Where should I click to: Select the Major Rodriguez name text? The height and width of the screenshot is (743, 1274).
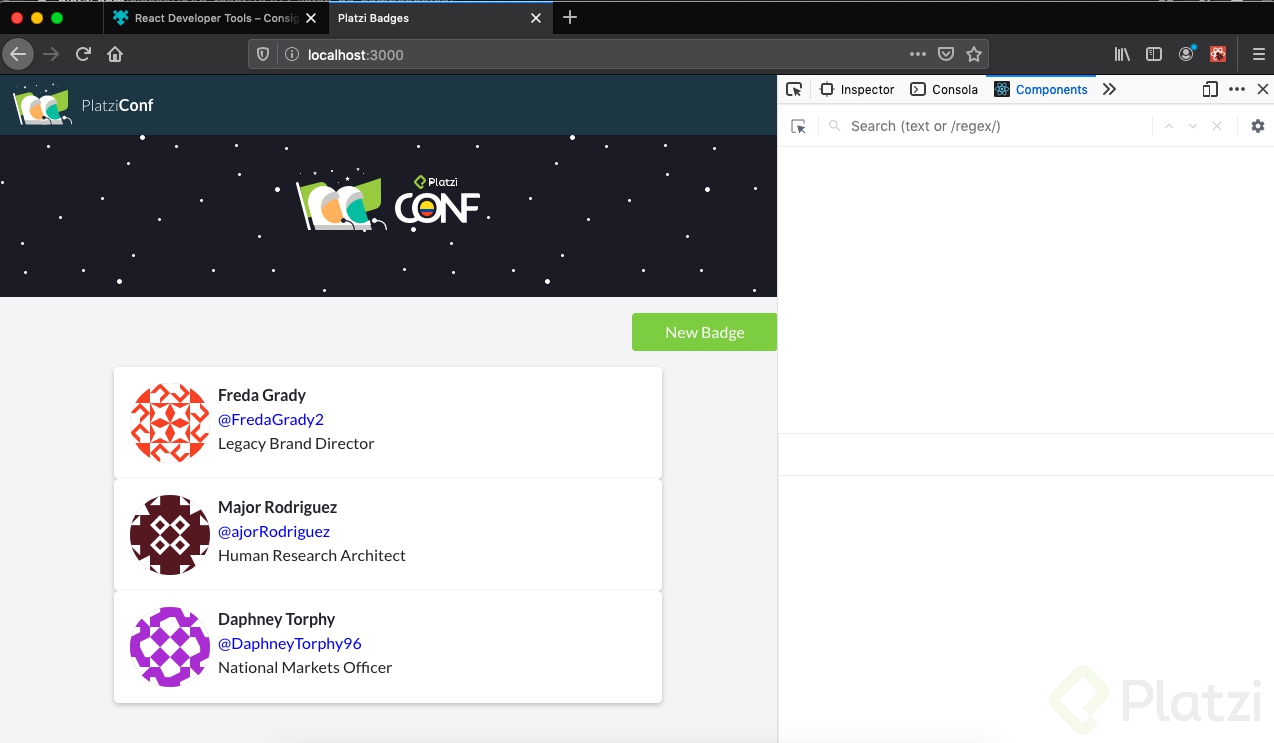278,507
